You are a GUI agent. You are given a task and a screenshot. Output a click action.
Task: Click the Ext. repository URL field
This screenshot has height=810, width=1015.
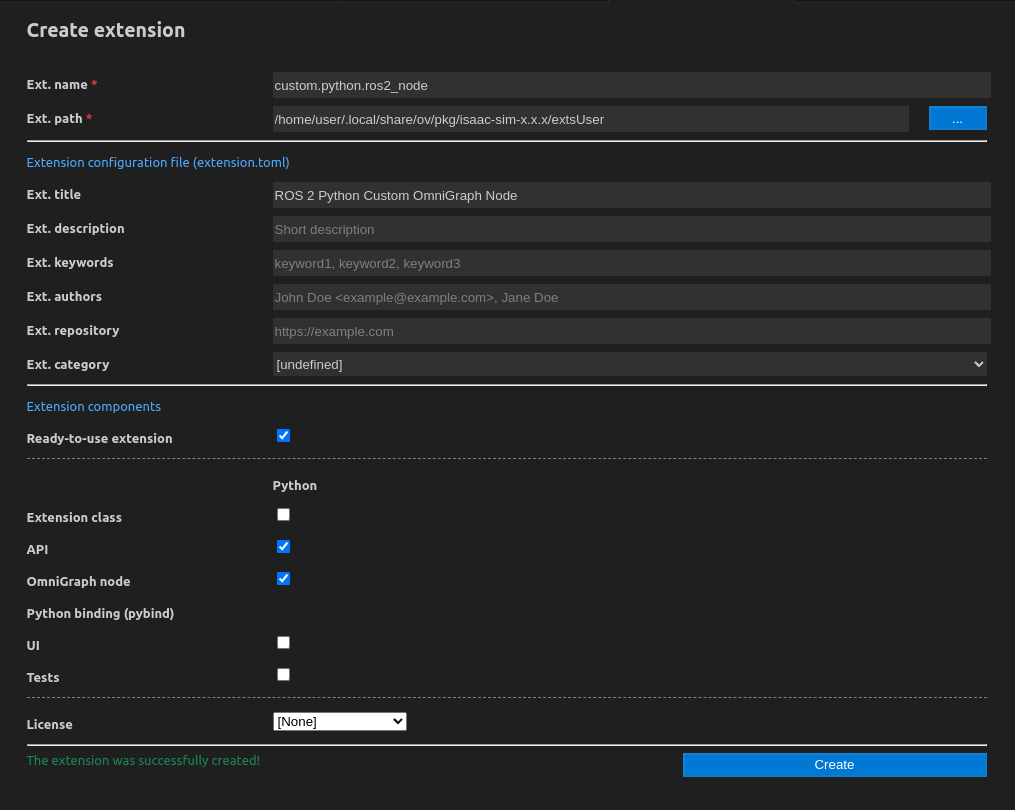631,331
